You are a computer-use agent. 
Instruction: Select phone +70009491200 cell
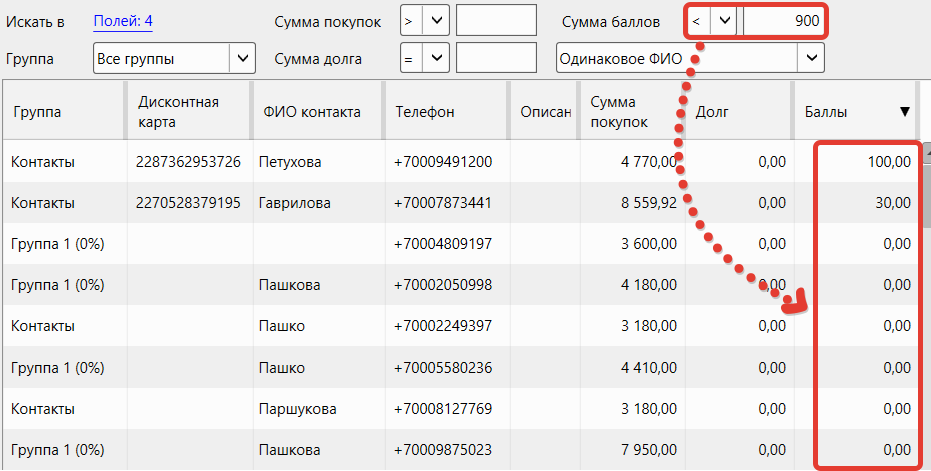pyautogui.click(x=448, y=162)
